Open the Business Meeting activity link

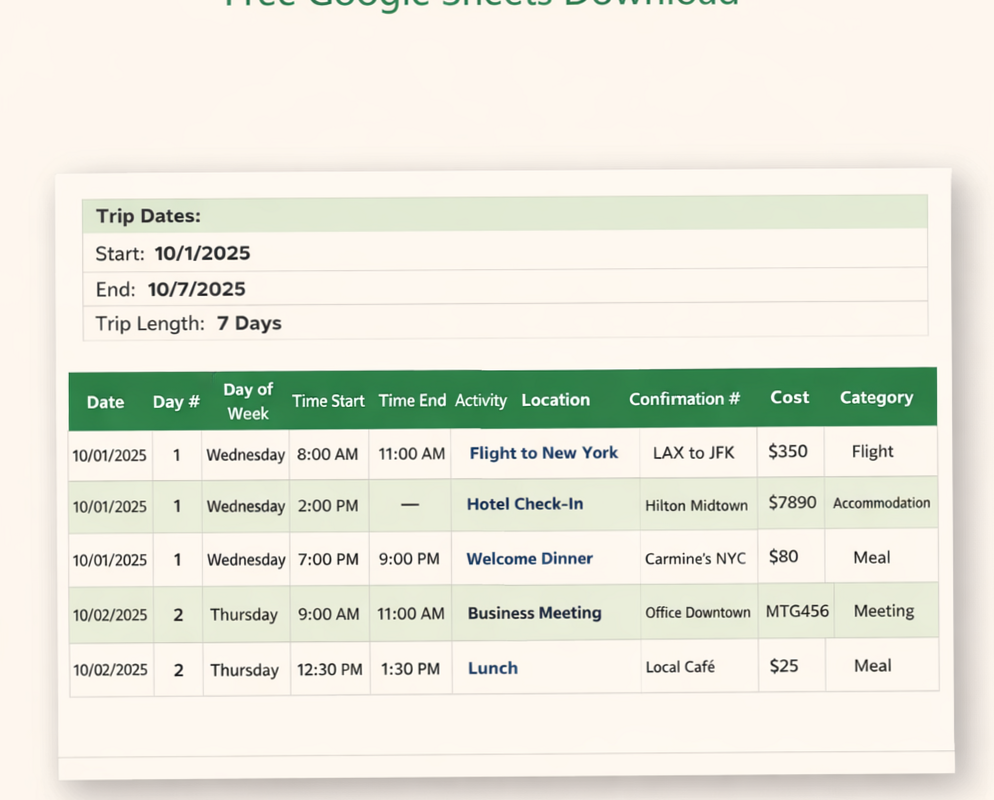pyautogui.click(x=533, y=611)
